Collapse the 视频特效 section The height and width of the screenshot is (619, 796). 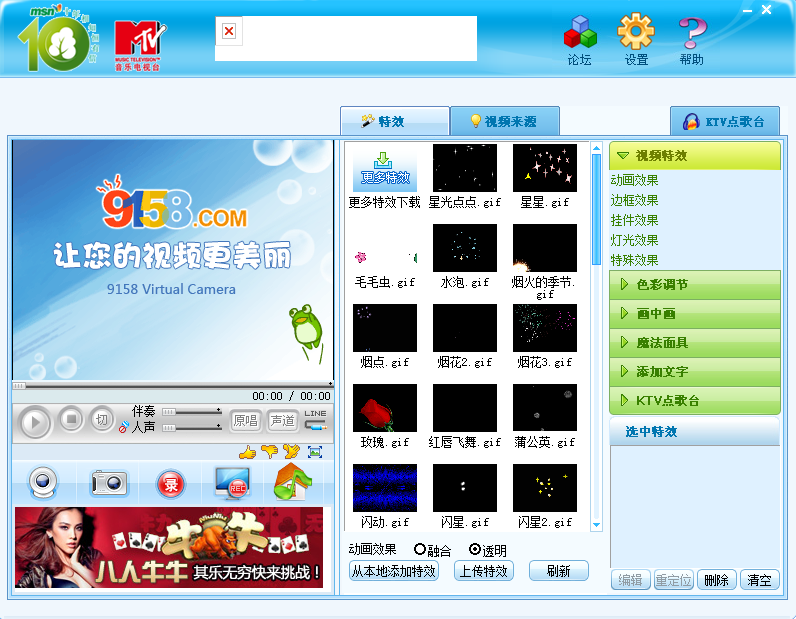pos(694,155)
